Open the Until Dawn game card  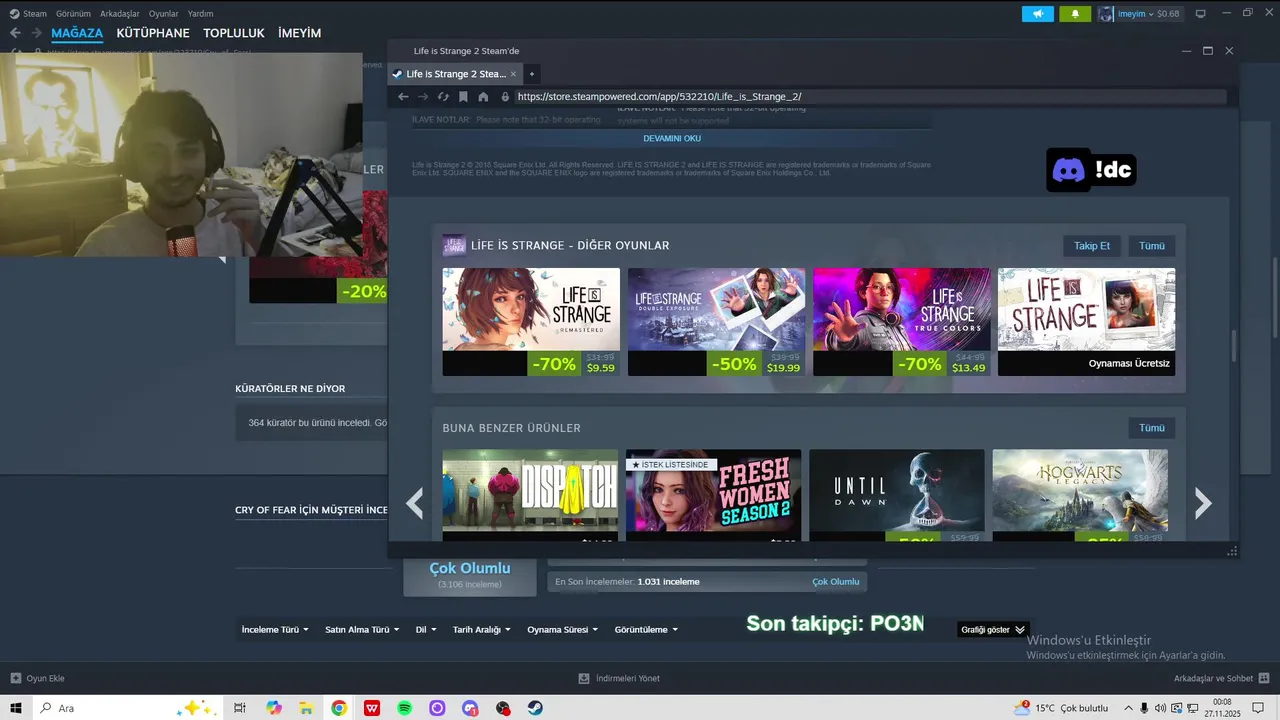[x=897, y=495]
